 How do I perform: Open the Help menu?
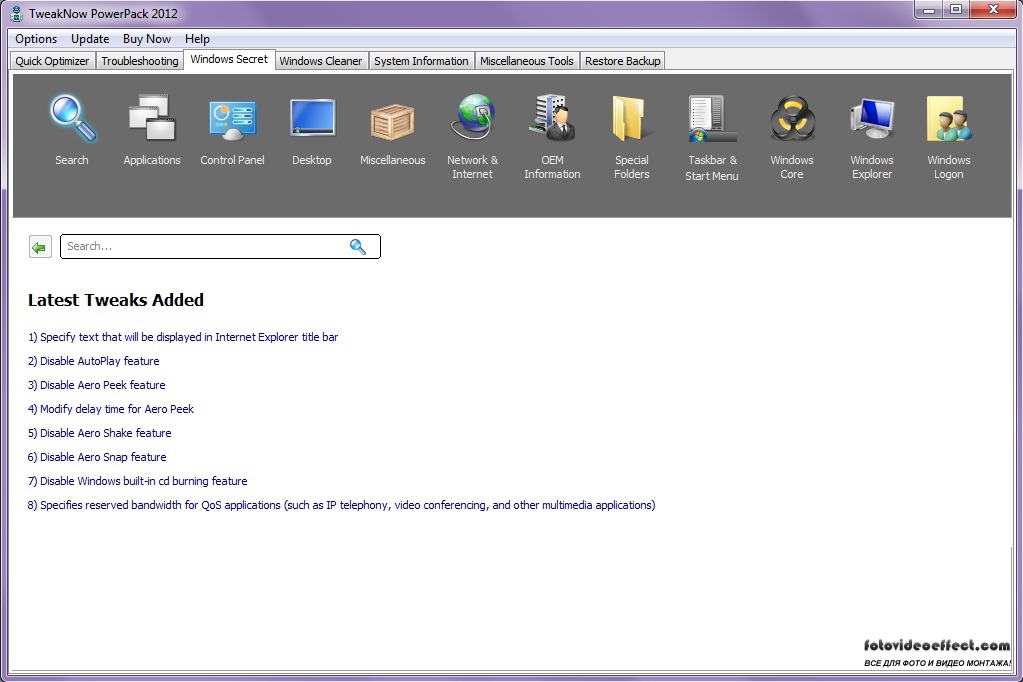(x=197, y=39)
